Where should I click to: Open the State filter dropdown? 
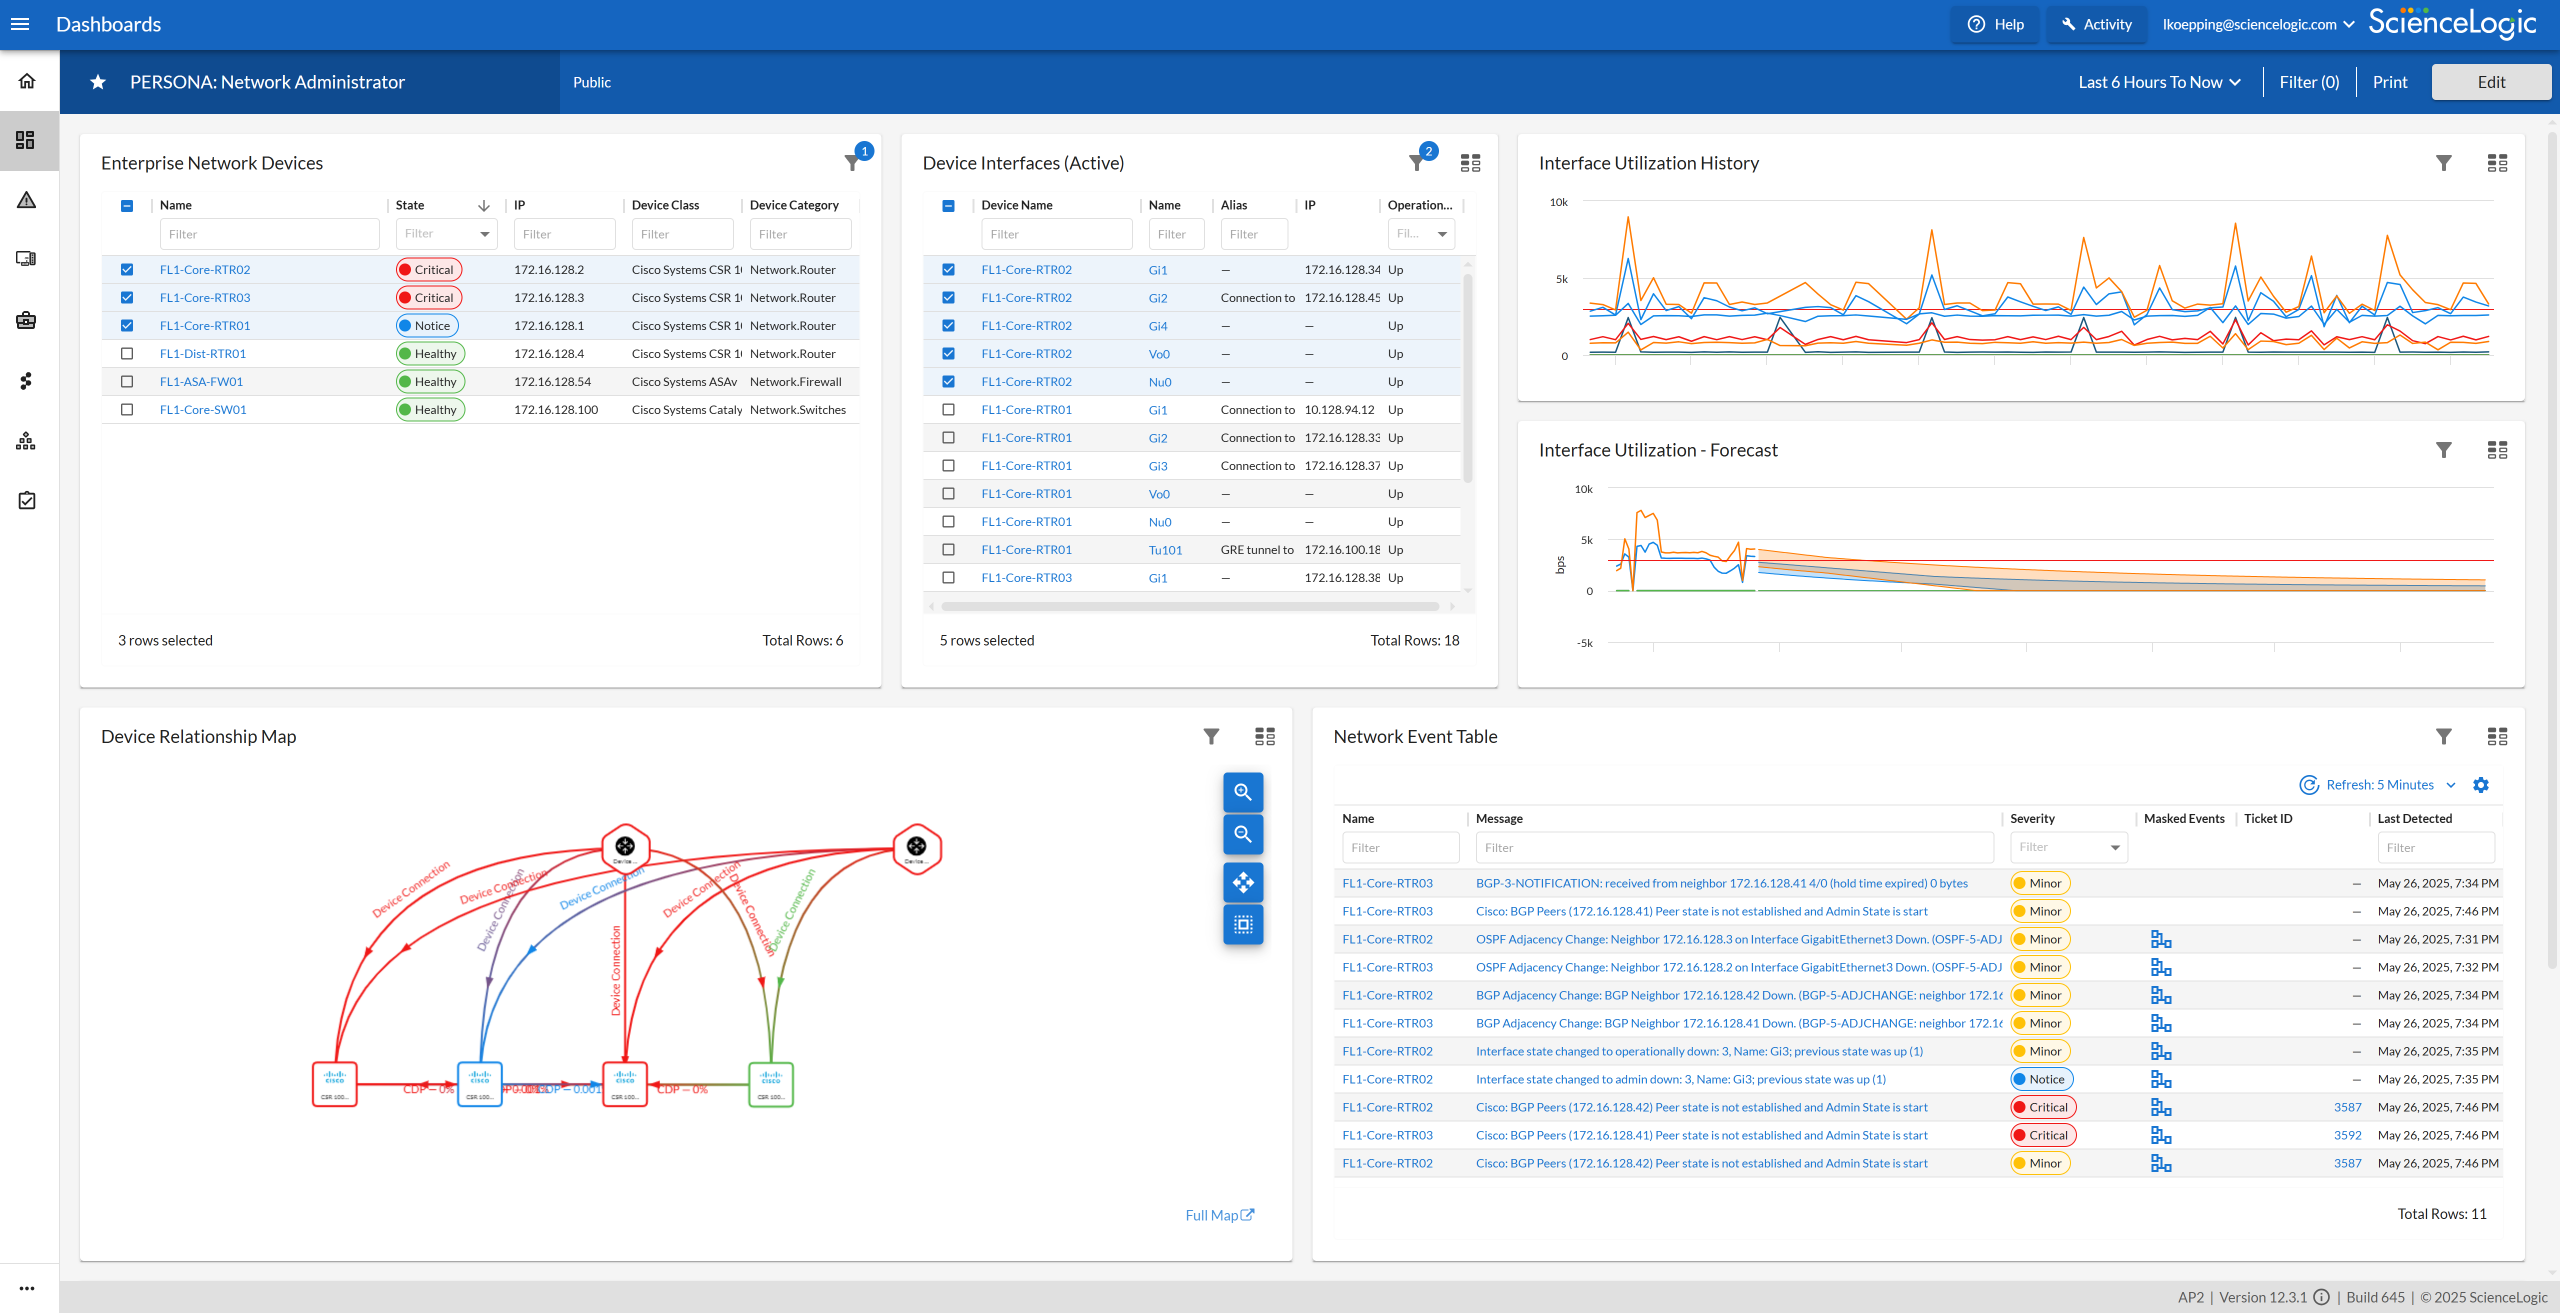pyautogui.click(x=446, y=234)
